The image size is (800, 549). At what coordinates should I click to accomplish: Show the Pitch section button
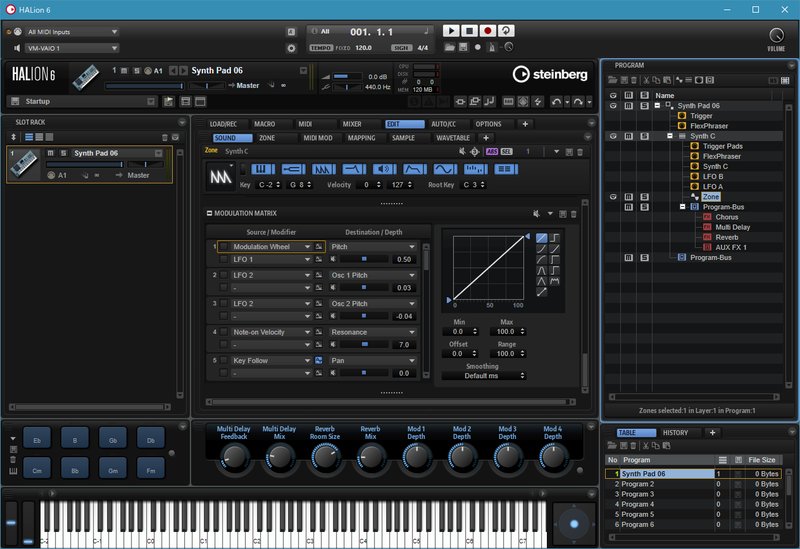[x=293, y=169]
